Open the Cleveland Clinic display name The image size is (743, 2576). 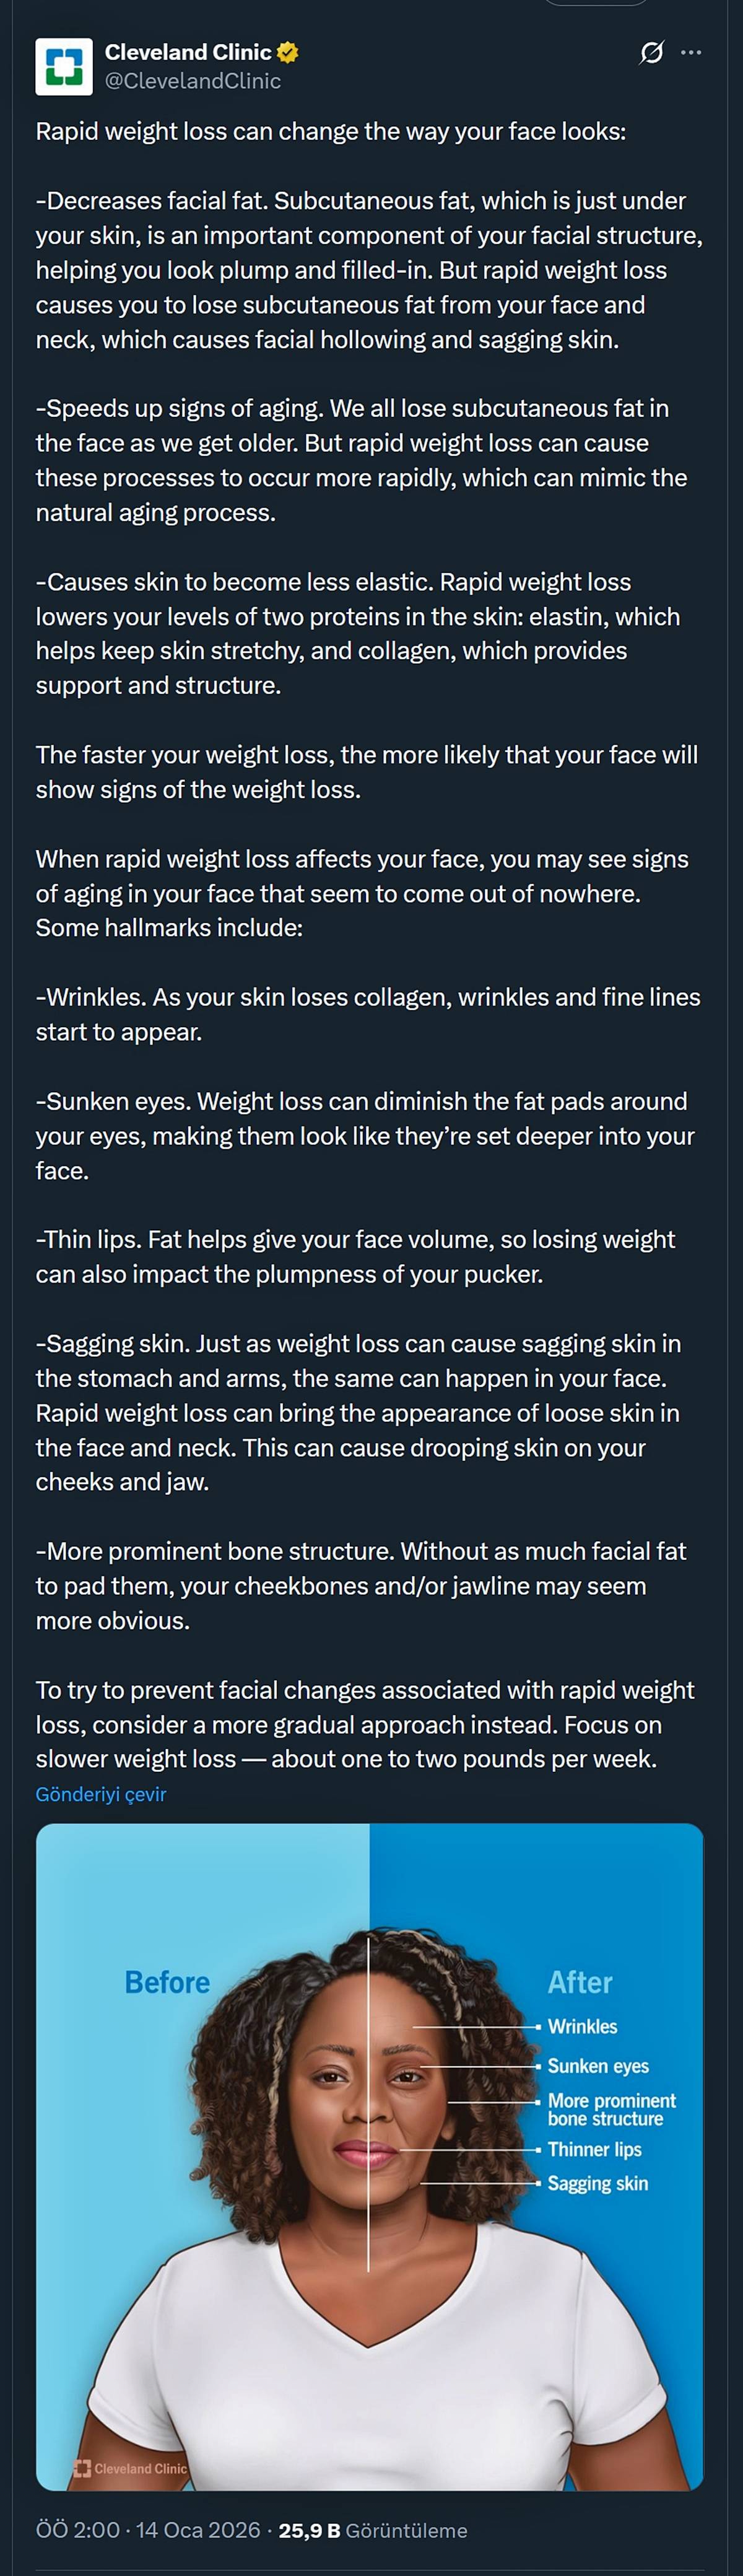[188, 52]
